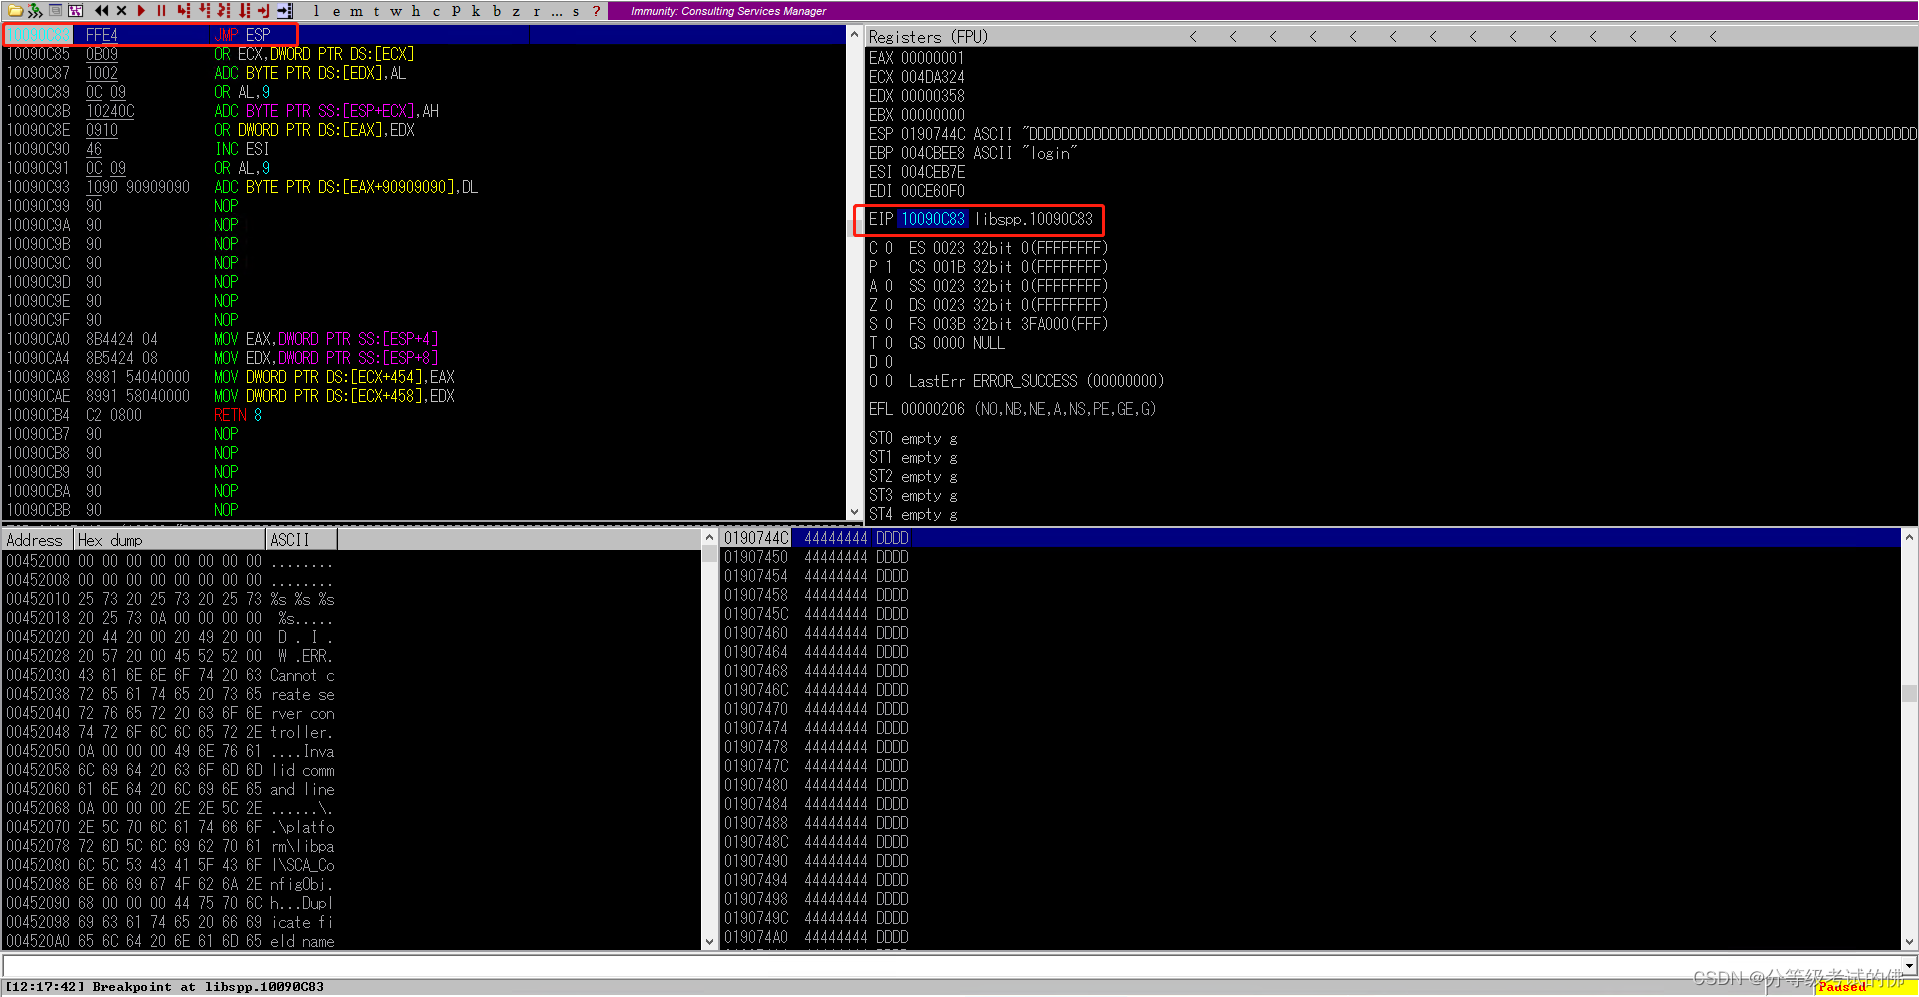Open file with the folder toolbar icon
The width and height of the screenshot is (1919, 997).
coord(15,11)
